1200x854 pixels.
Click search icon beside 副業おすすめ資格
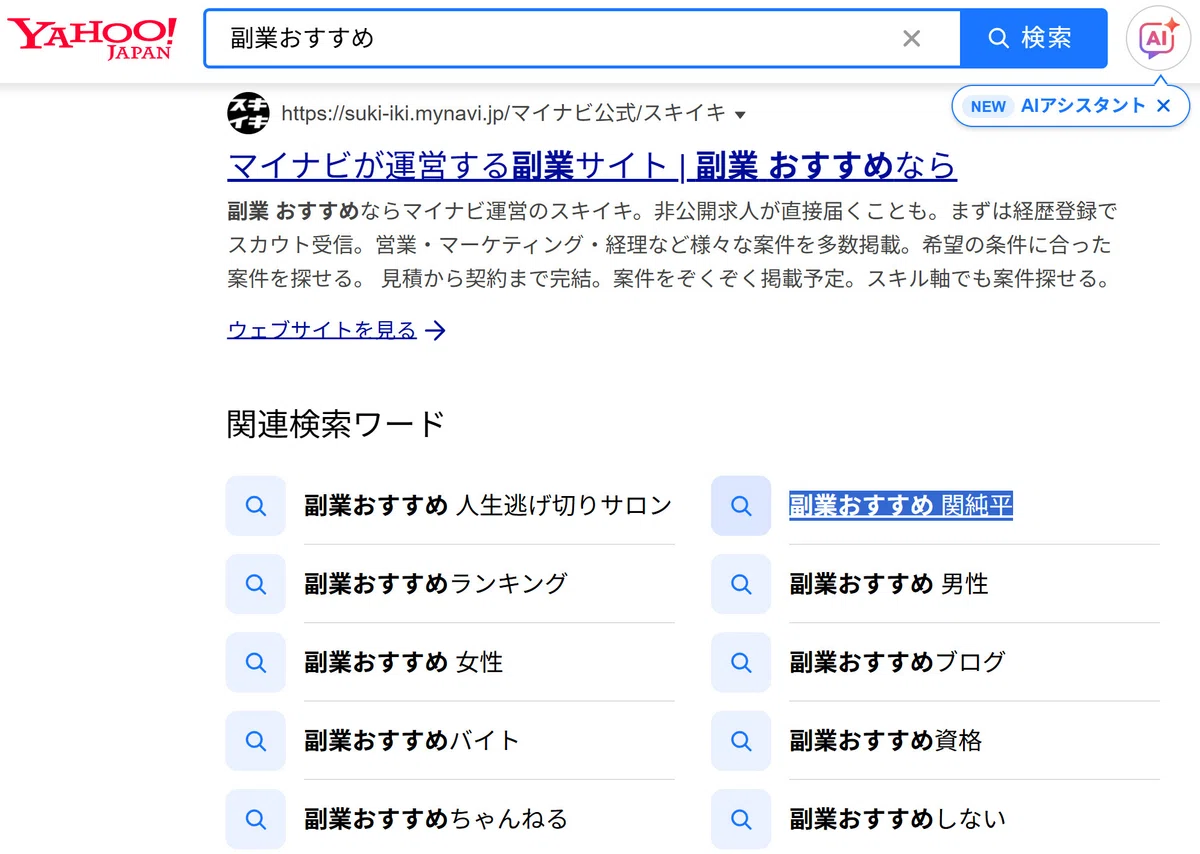click(x=741, y=741)
